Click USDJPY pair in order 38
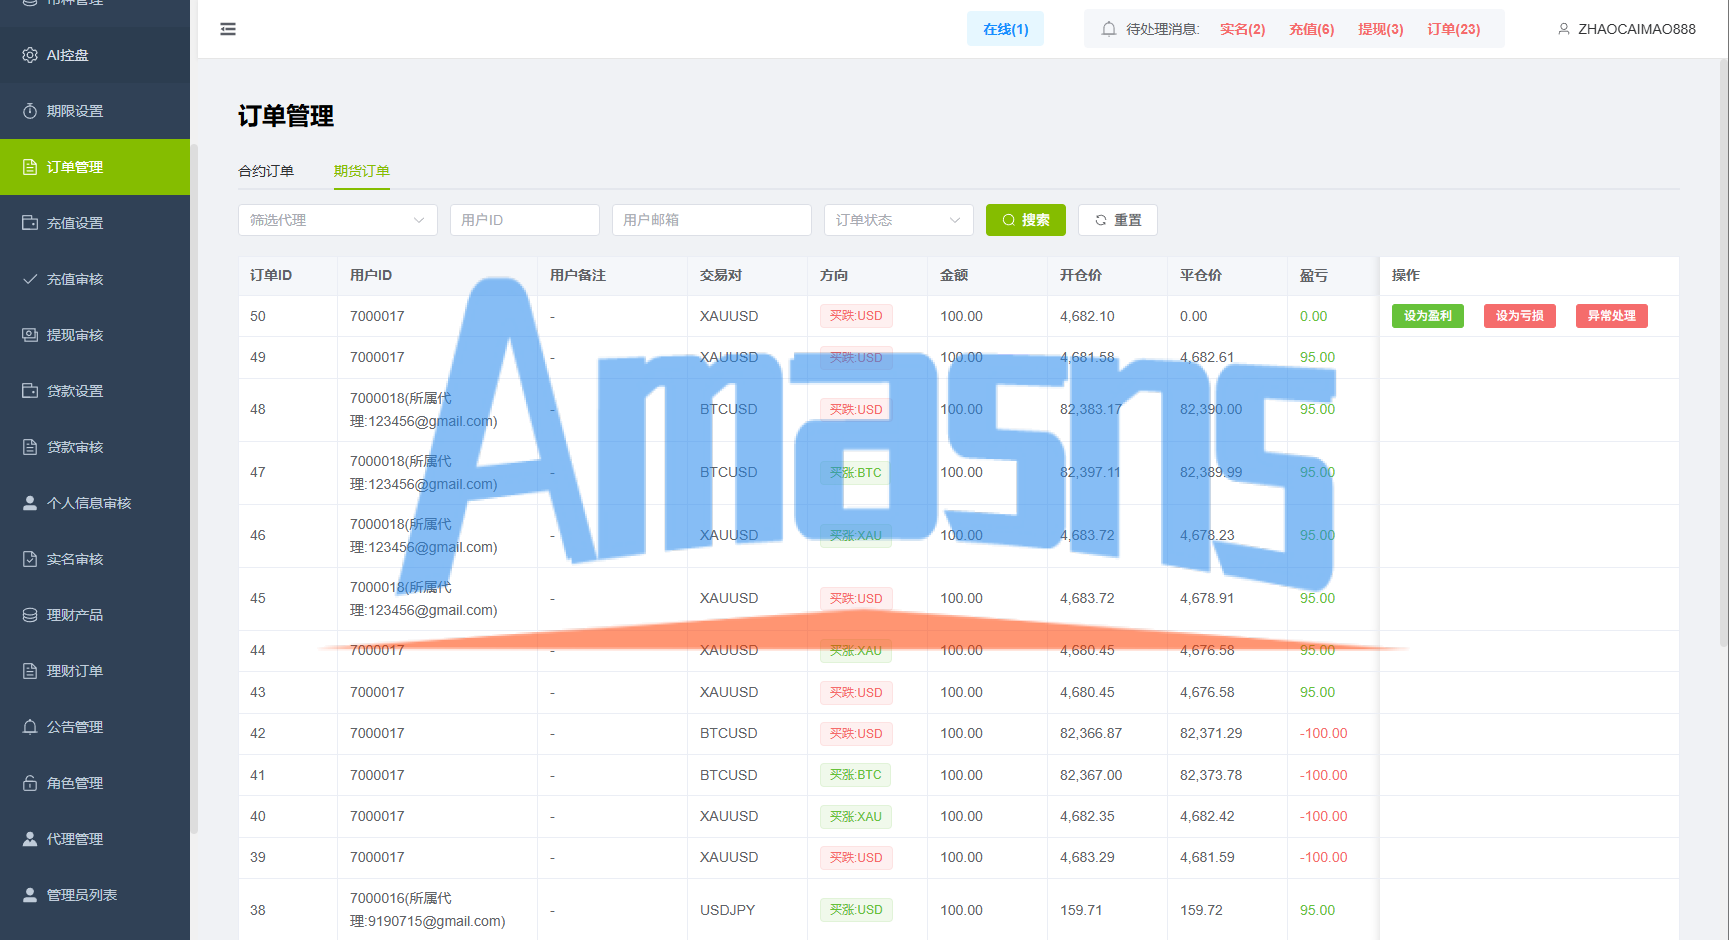This screenshot has height=940, width=1729. click(x=727, y=910)
